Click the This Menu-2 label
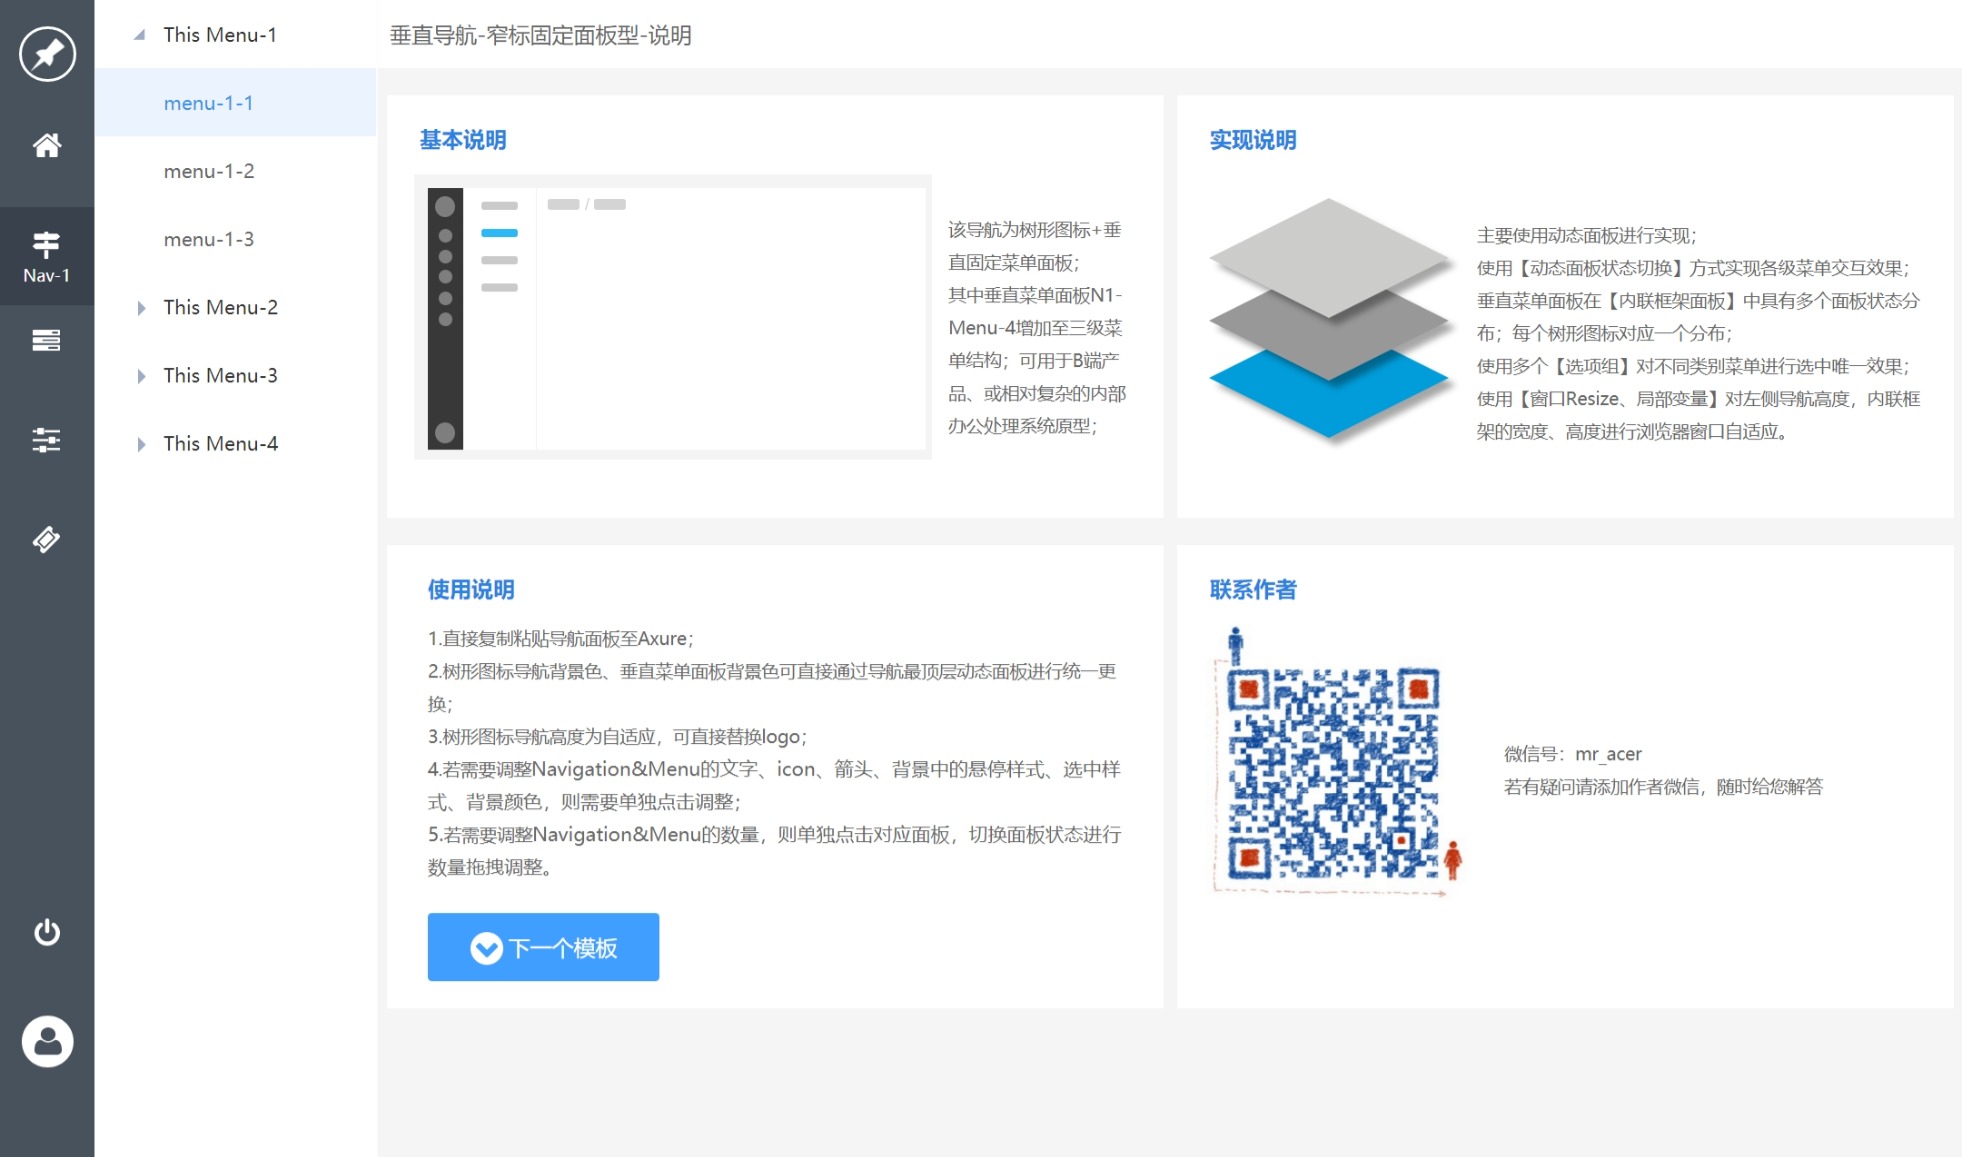The height and width of the screenshot is (1157, 1962). pos(221,308)
